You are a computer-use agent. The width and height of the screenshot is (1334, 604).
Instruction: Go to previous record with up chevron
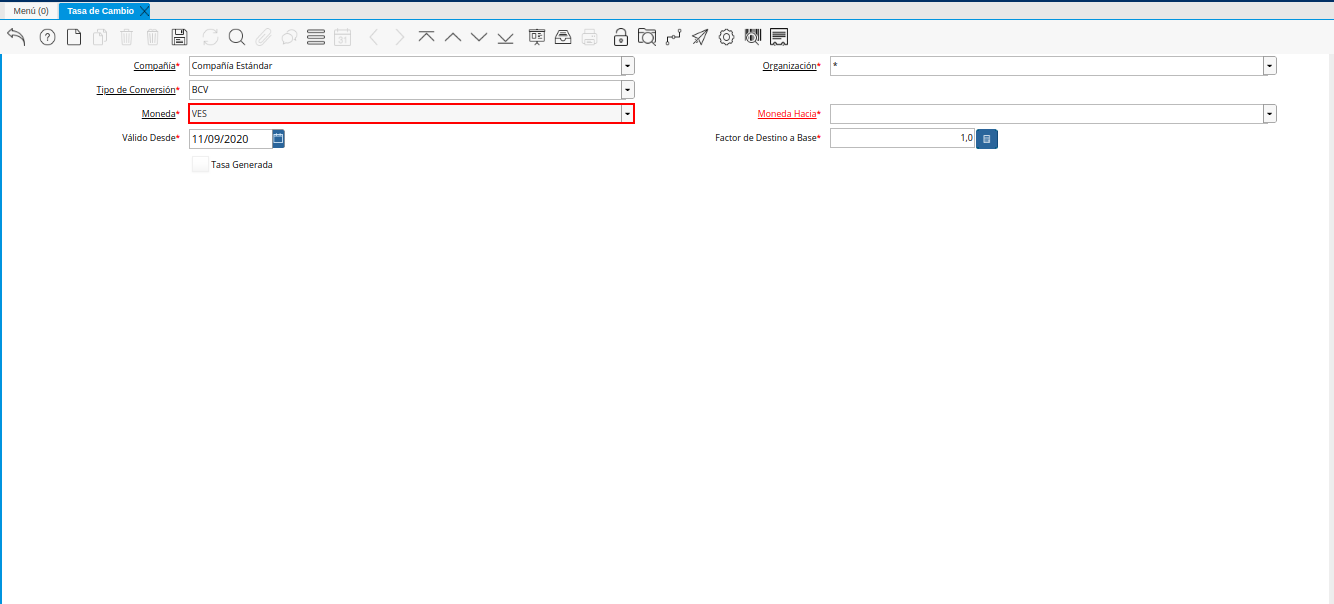coord(452,37)
